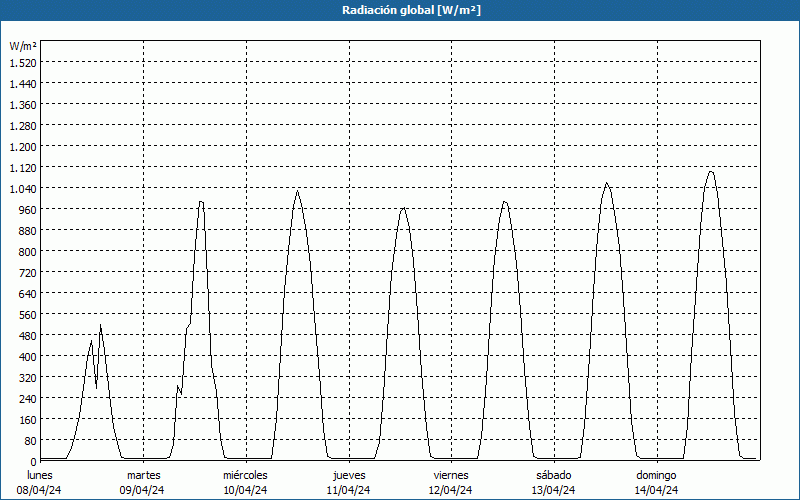The width and height of the screenshot is (800, 500).
Task: Select the 240 y-axis label
Action: 28,398
